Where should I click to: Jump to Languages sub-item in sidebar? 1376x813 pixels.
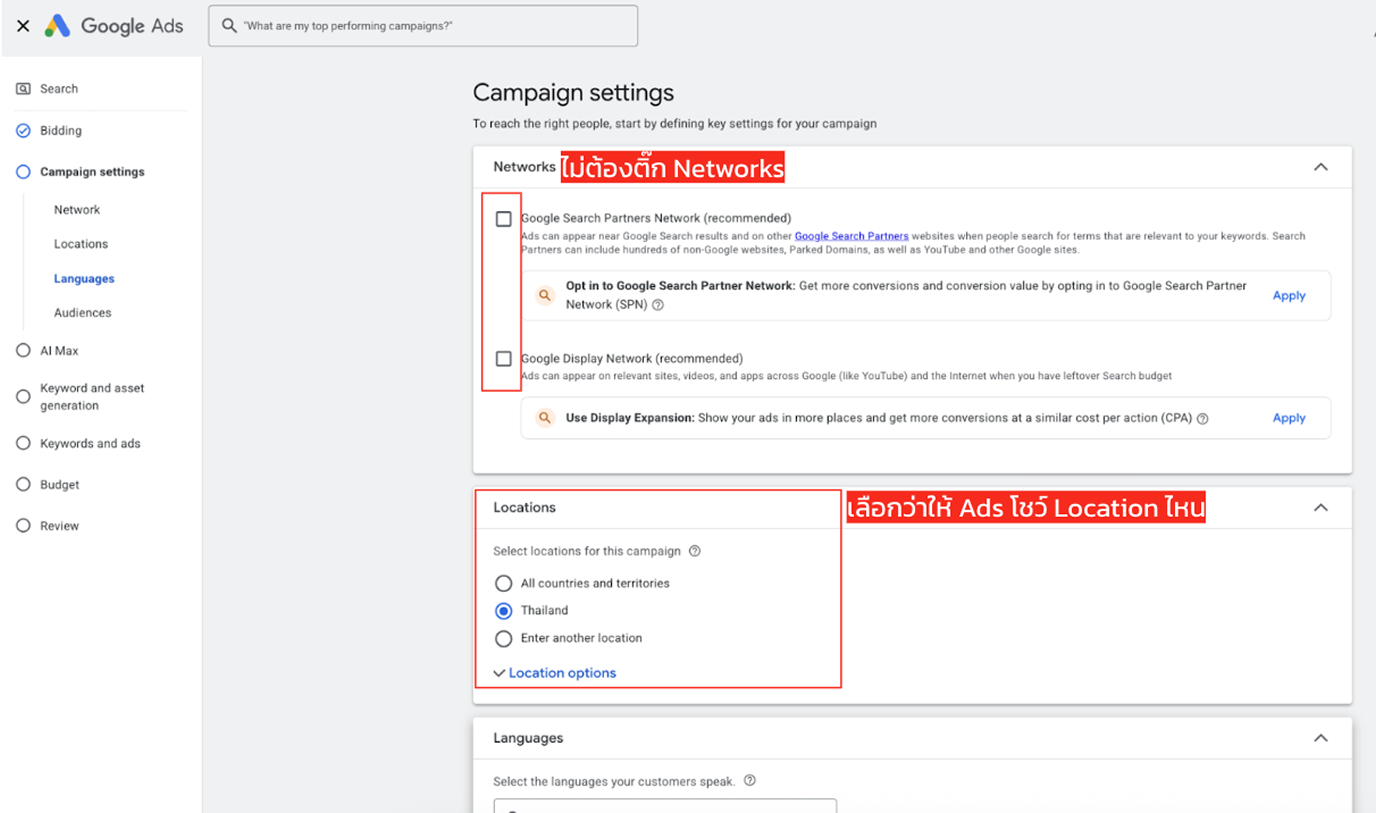tap(84, 279)
